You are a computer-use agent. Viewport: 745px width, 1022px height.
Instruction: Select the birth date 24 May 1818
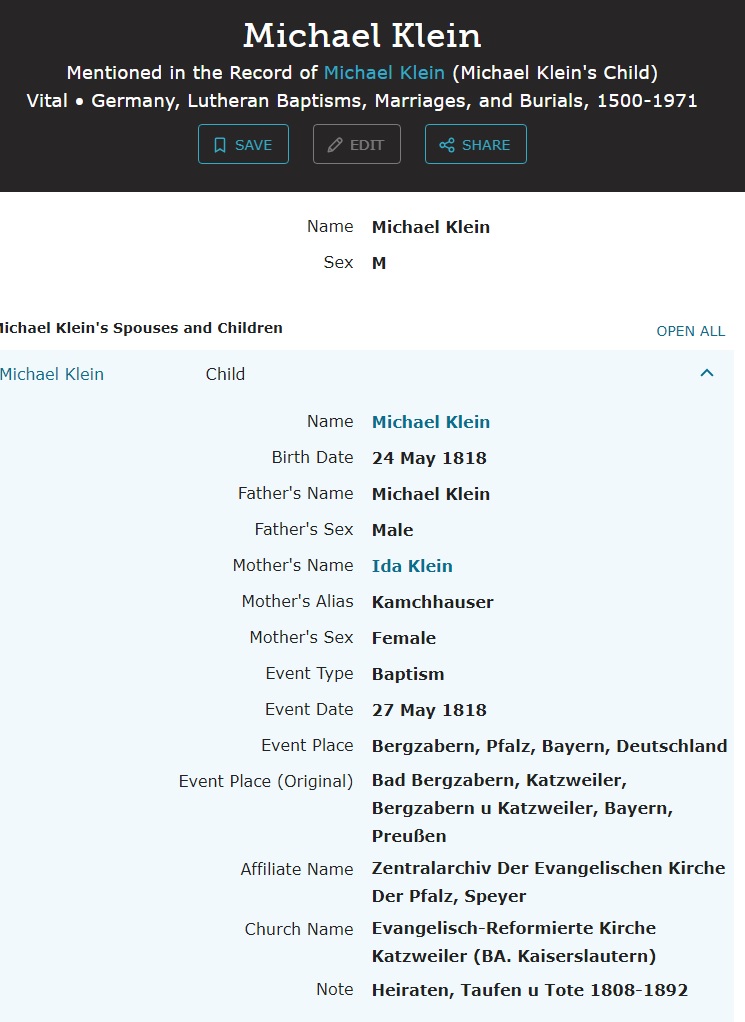[x=429, y=458]
